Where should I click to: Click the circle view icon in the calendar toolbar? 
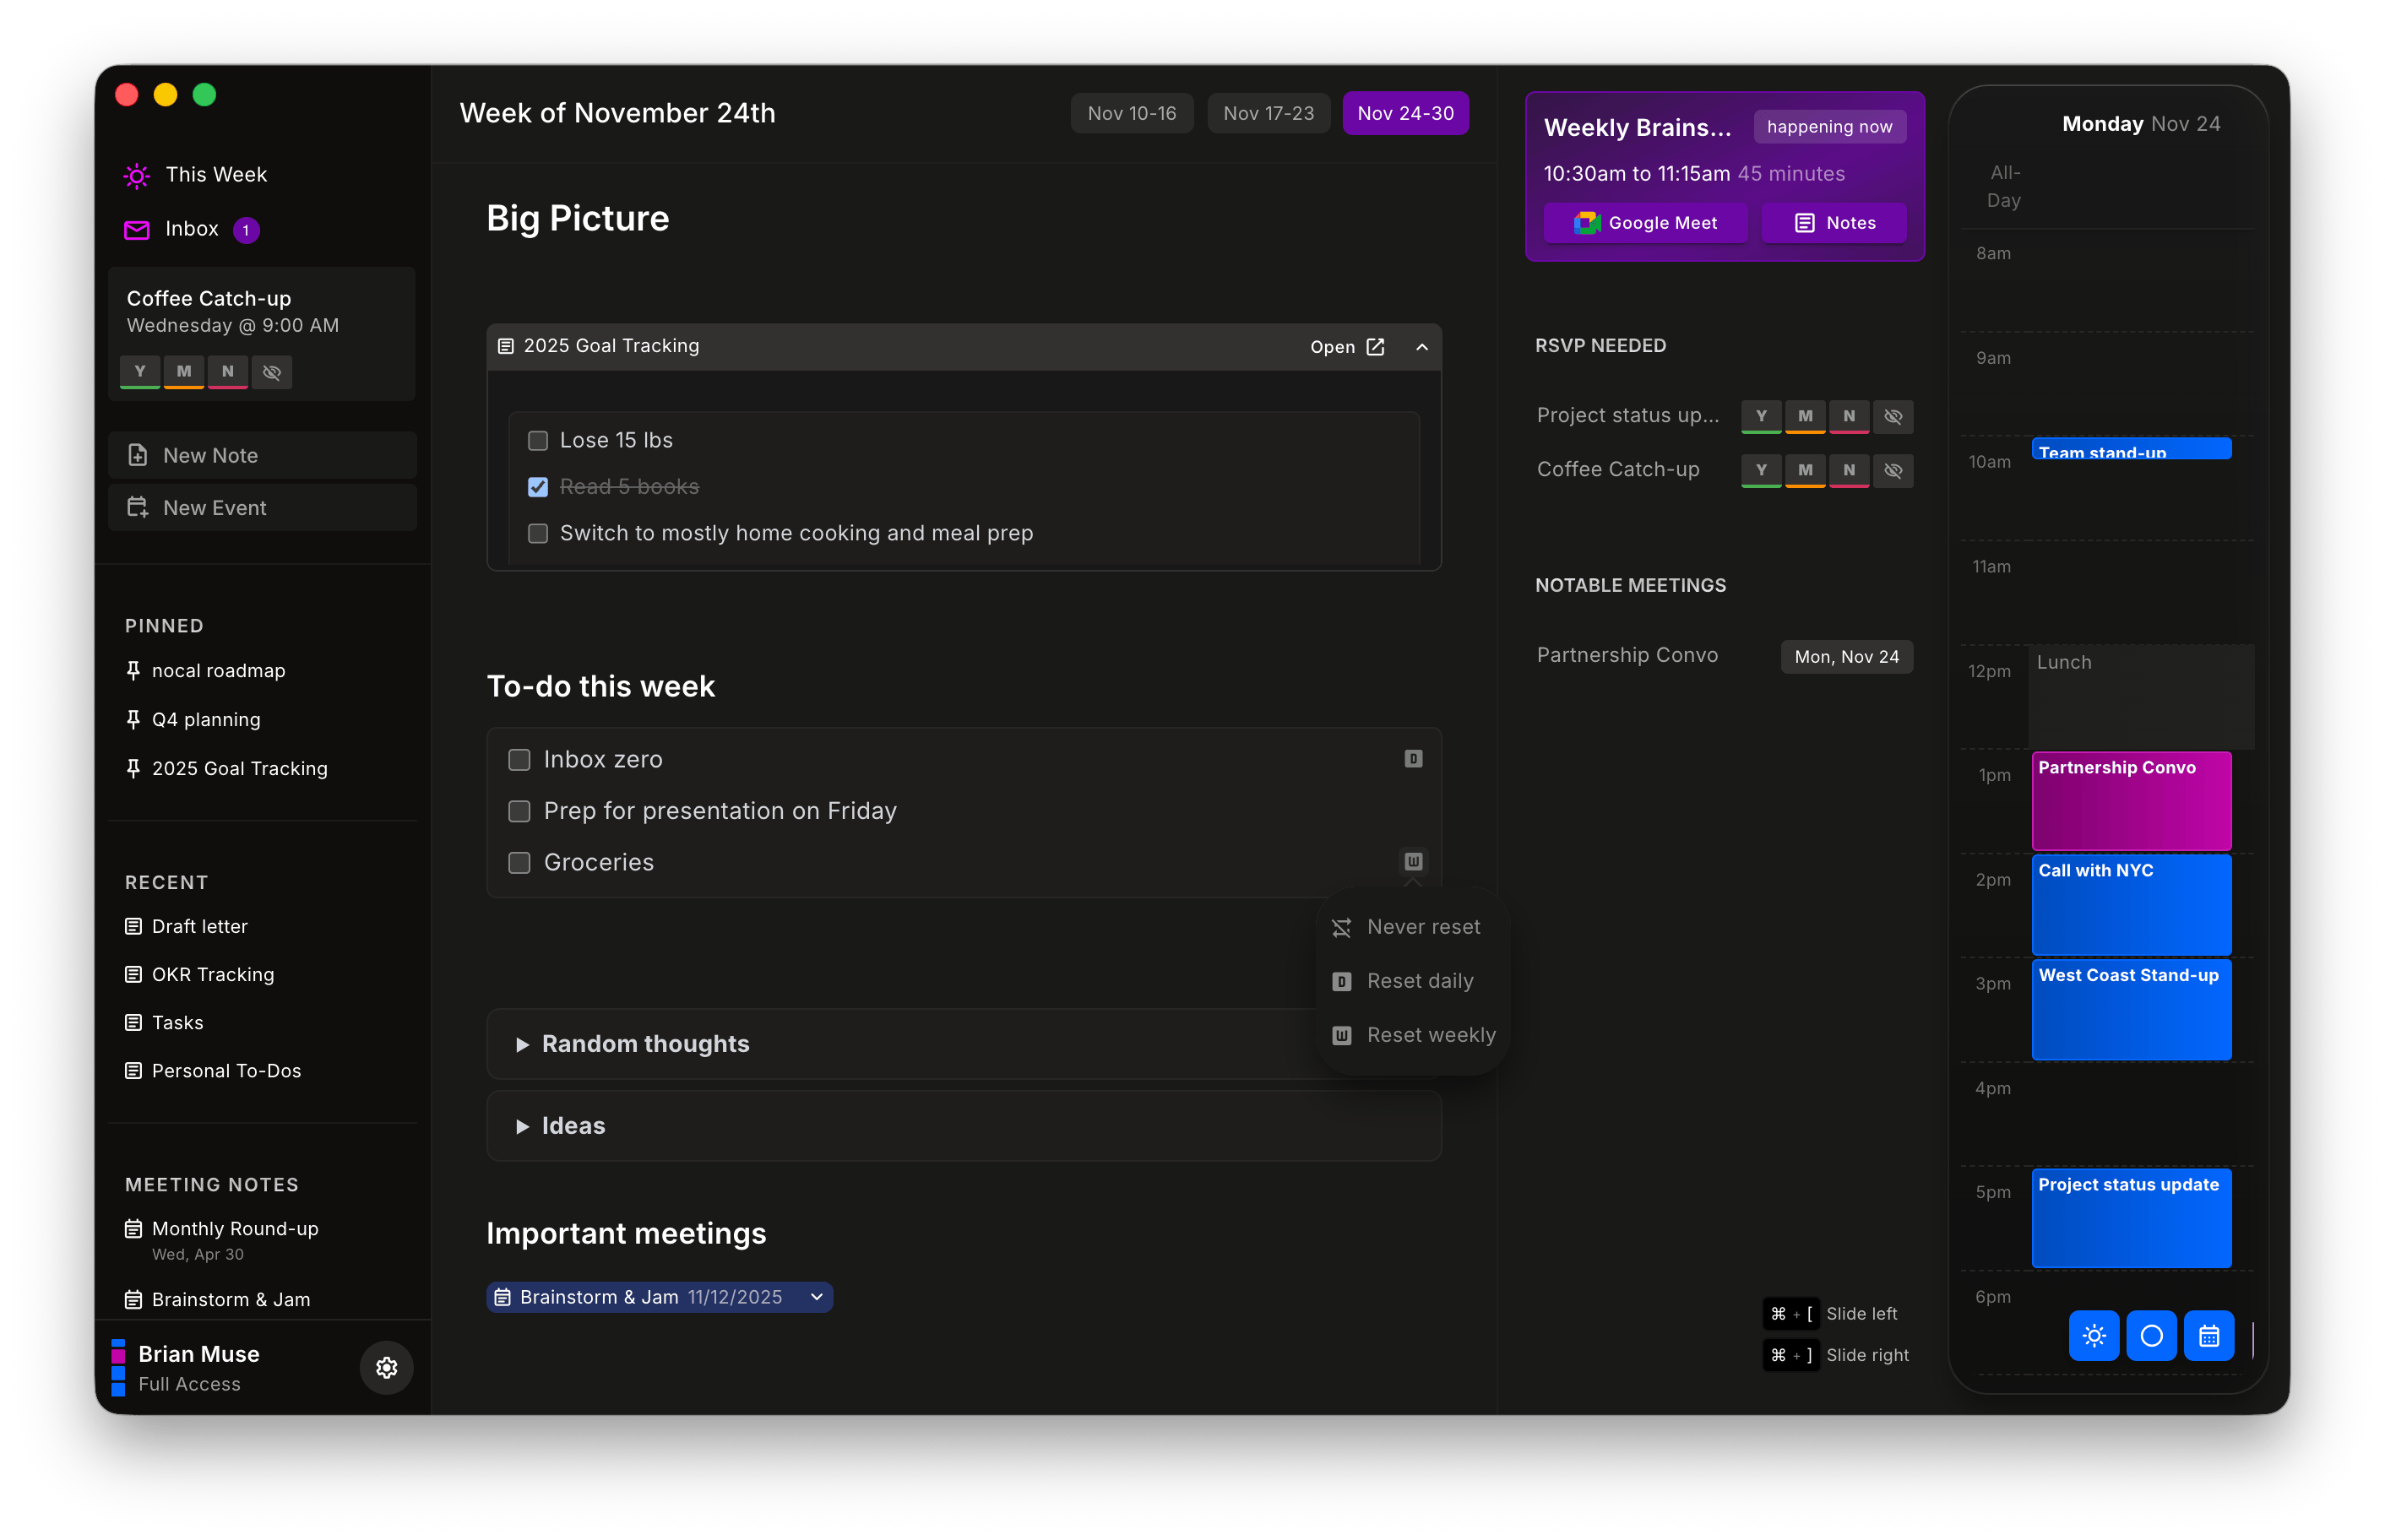click(x=2152, y=1336)
